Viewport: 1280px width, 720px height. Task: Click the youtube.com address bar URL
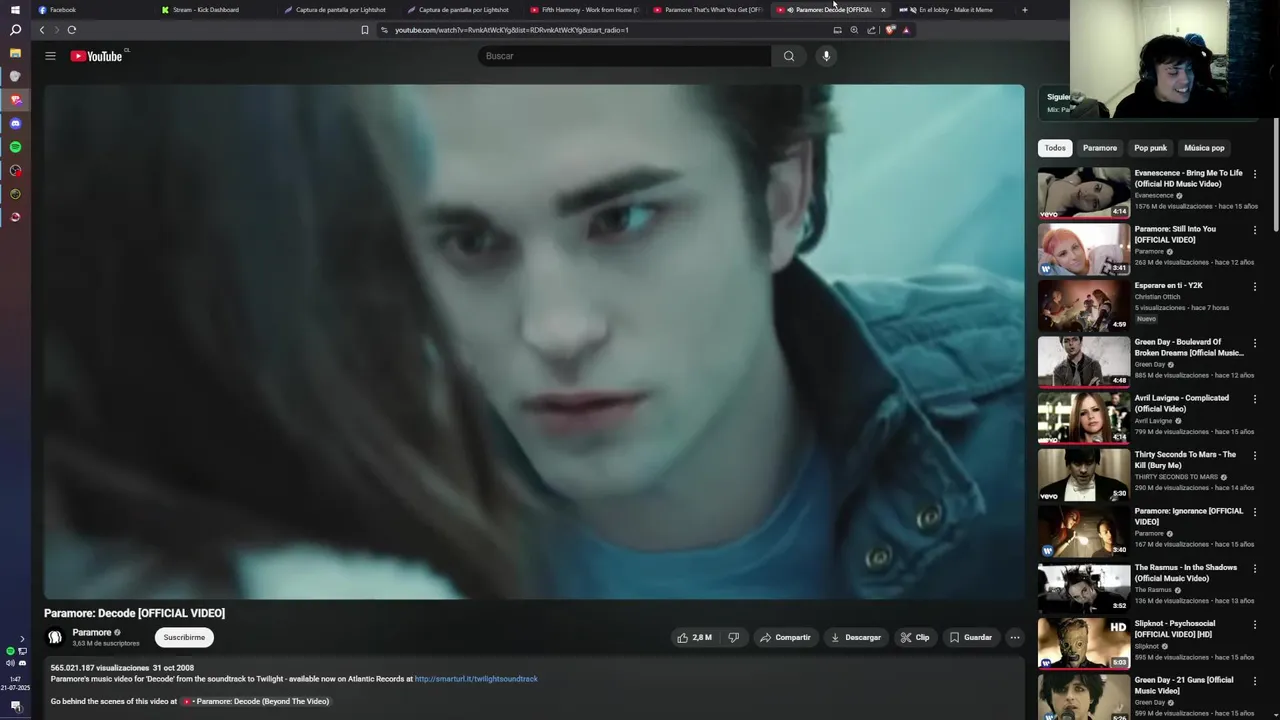point(511,30)
